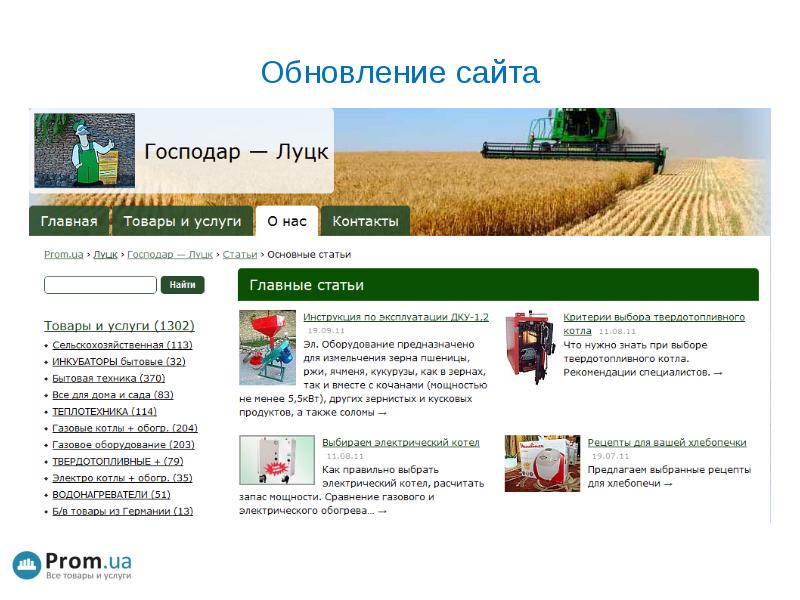Open the ВОДОНАГРЕВАТЕЛИ (51) category

[x=111, y=495]
